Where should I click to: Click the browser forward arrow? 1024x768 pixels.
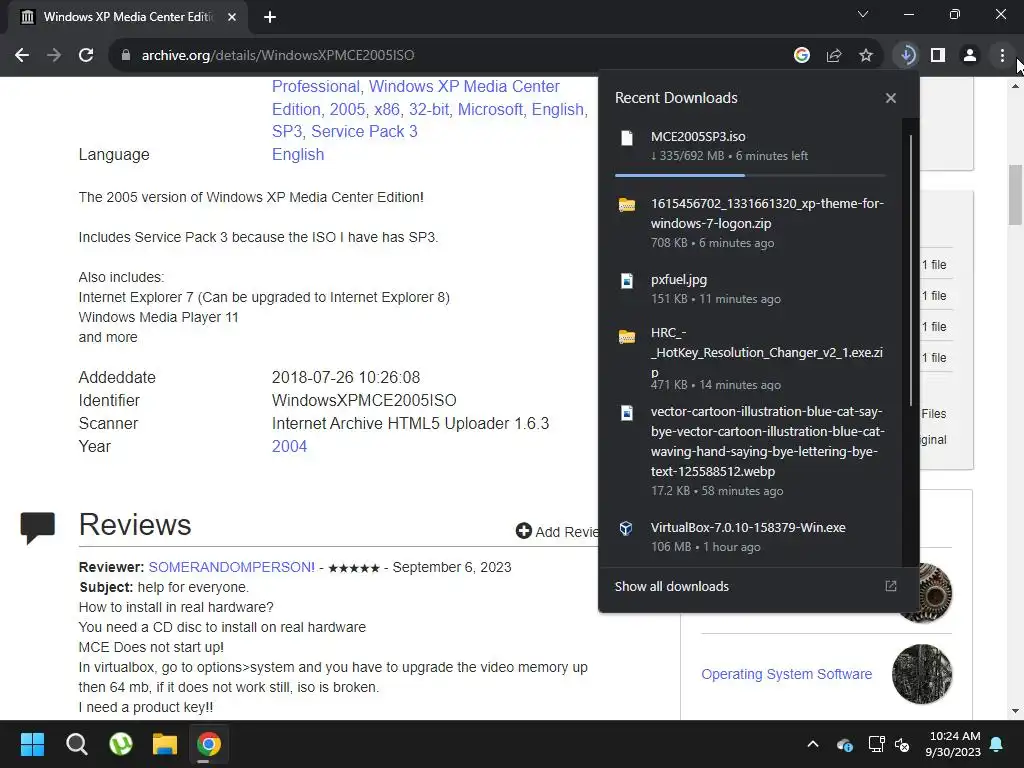[x=54, y=56]
